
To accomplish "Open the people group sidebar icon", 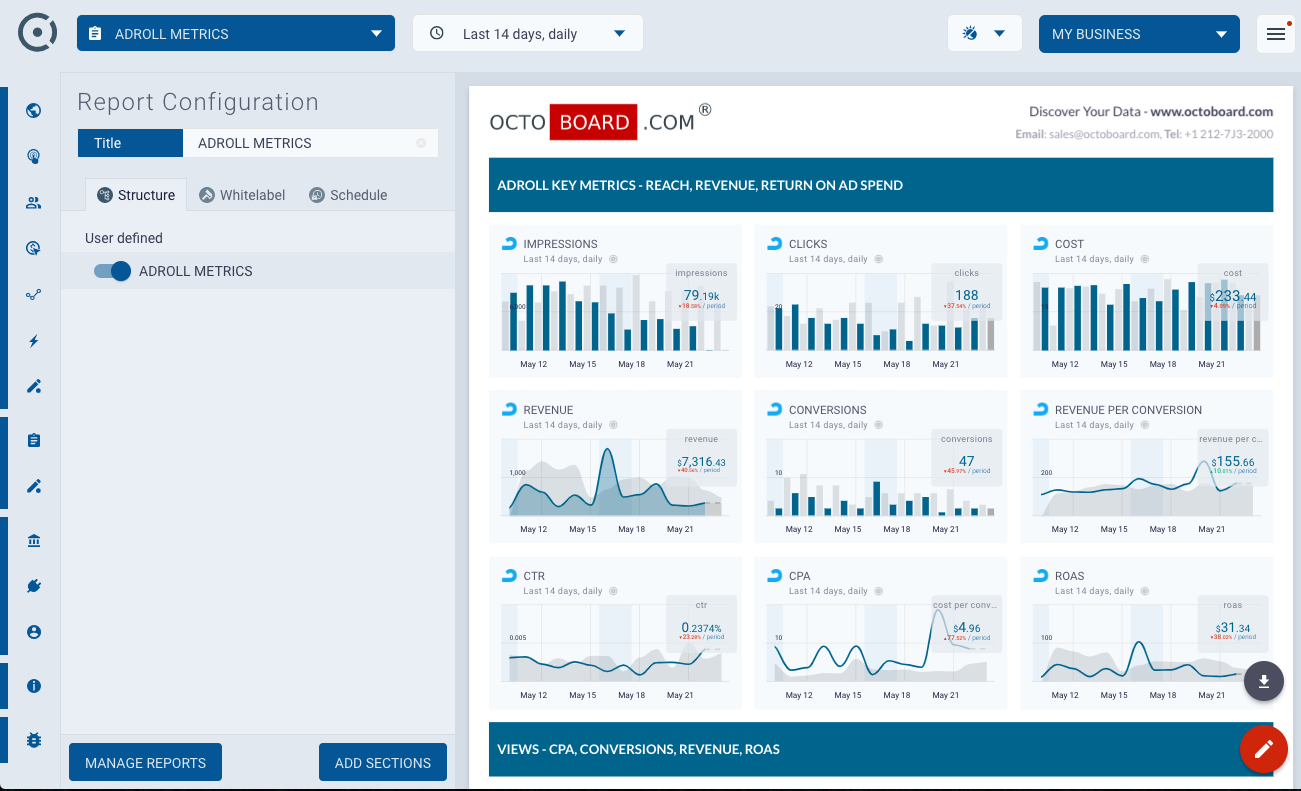I will pyautogui.click(x=34, y=203).
